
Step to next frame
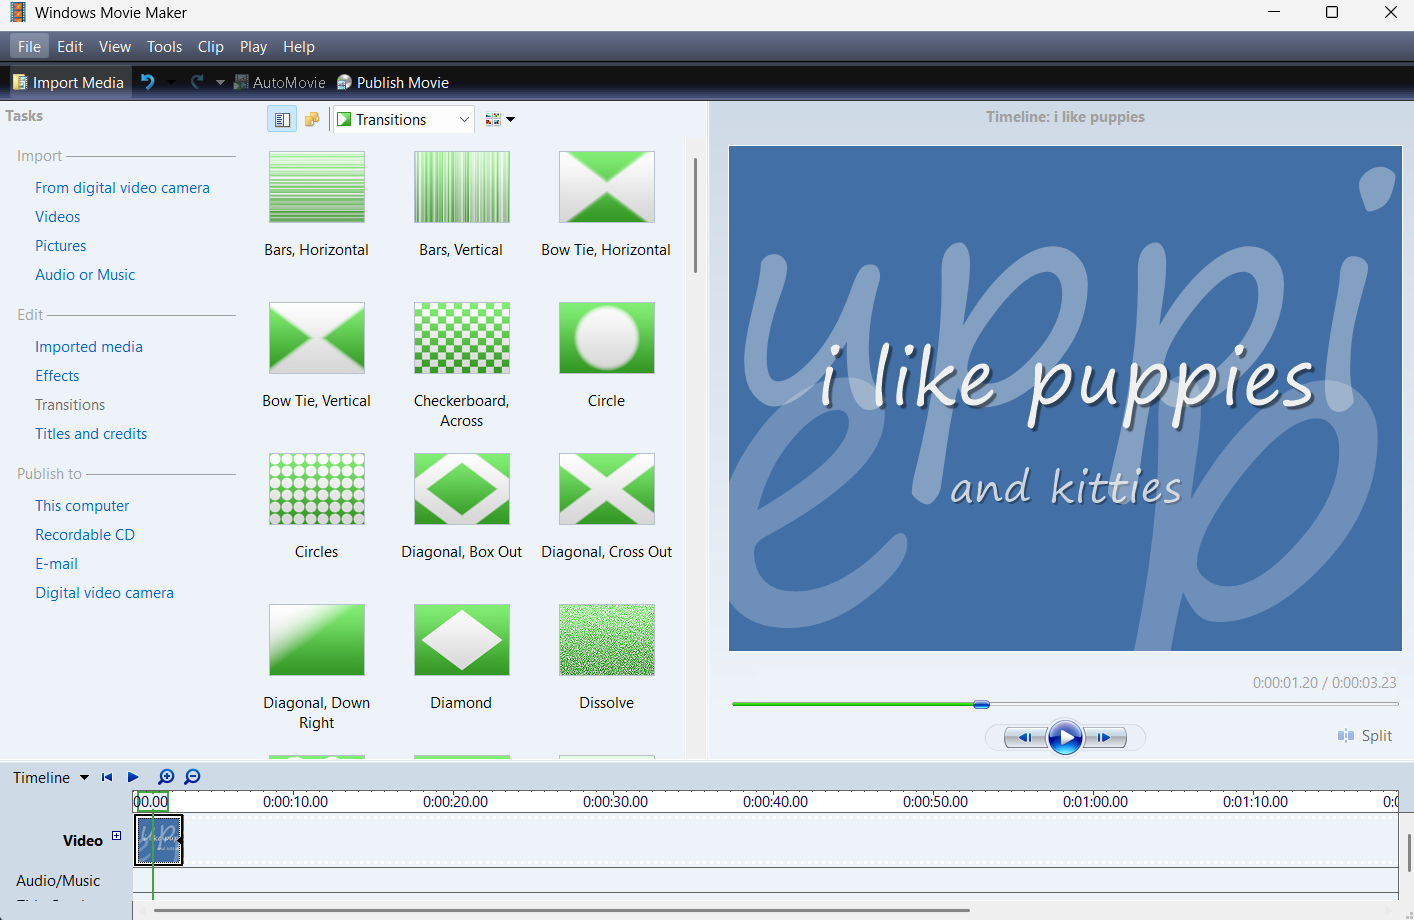(1105, 738)
